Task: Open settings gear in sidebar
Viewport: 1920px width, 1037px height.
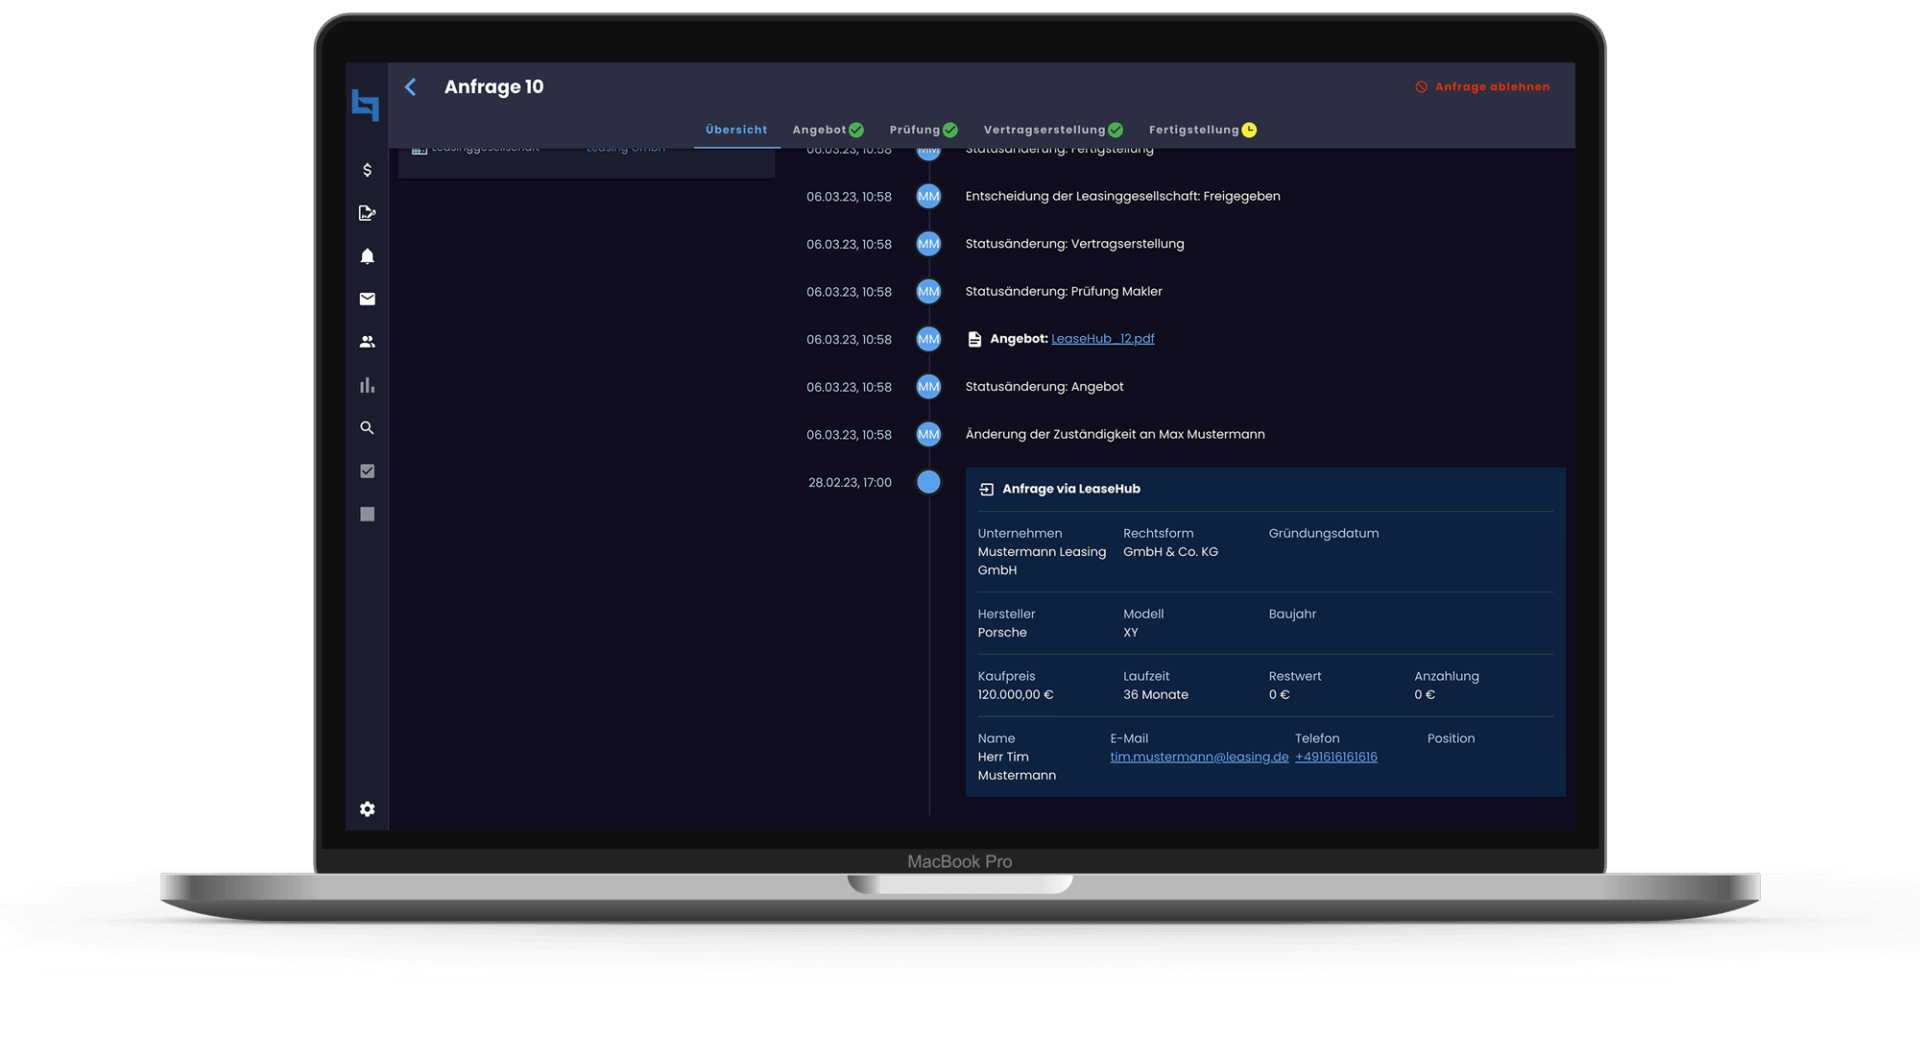Action: click(367, 809)
